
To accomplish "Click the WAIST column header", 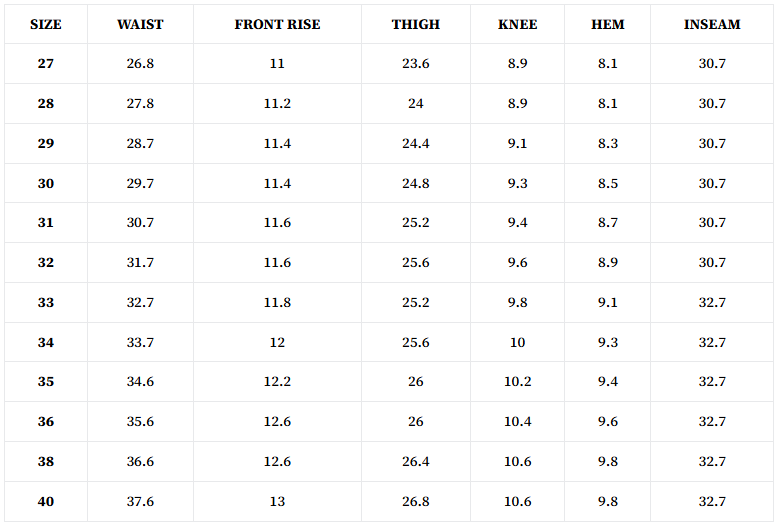I will click(140, 24).
